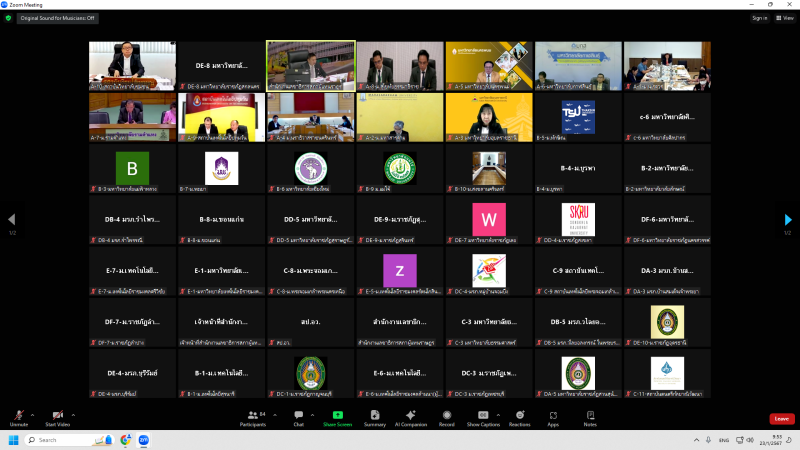Open the Reactions menu
800x450 pixels.
519,416
